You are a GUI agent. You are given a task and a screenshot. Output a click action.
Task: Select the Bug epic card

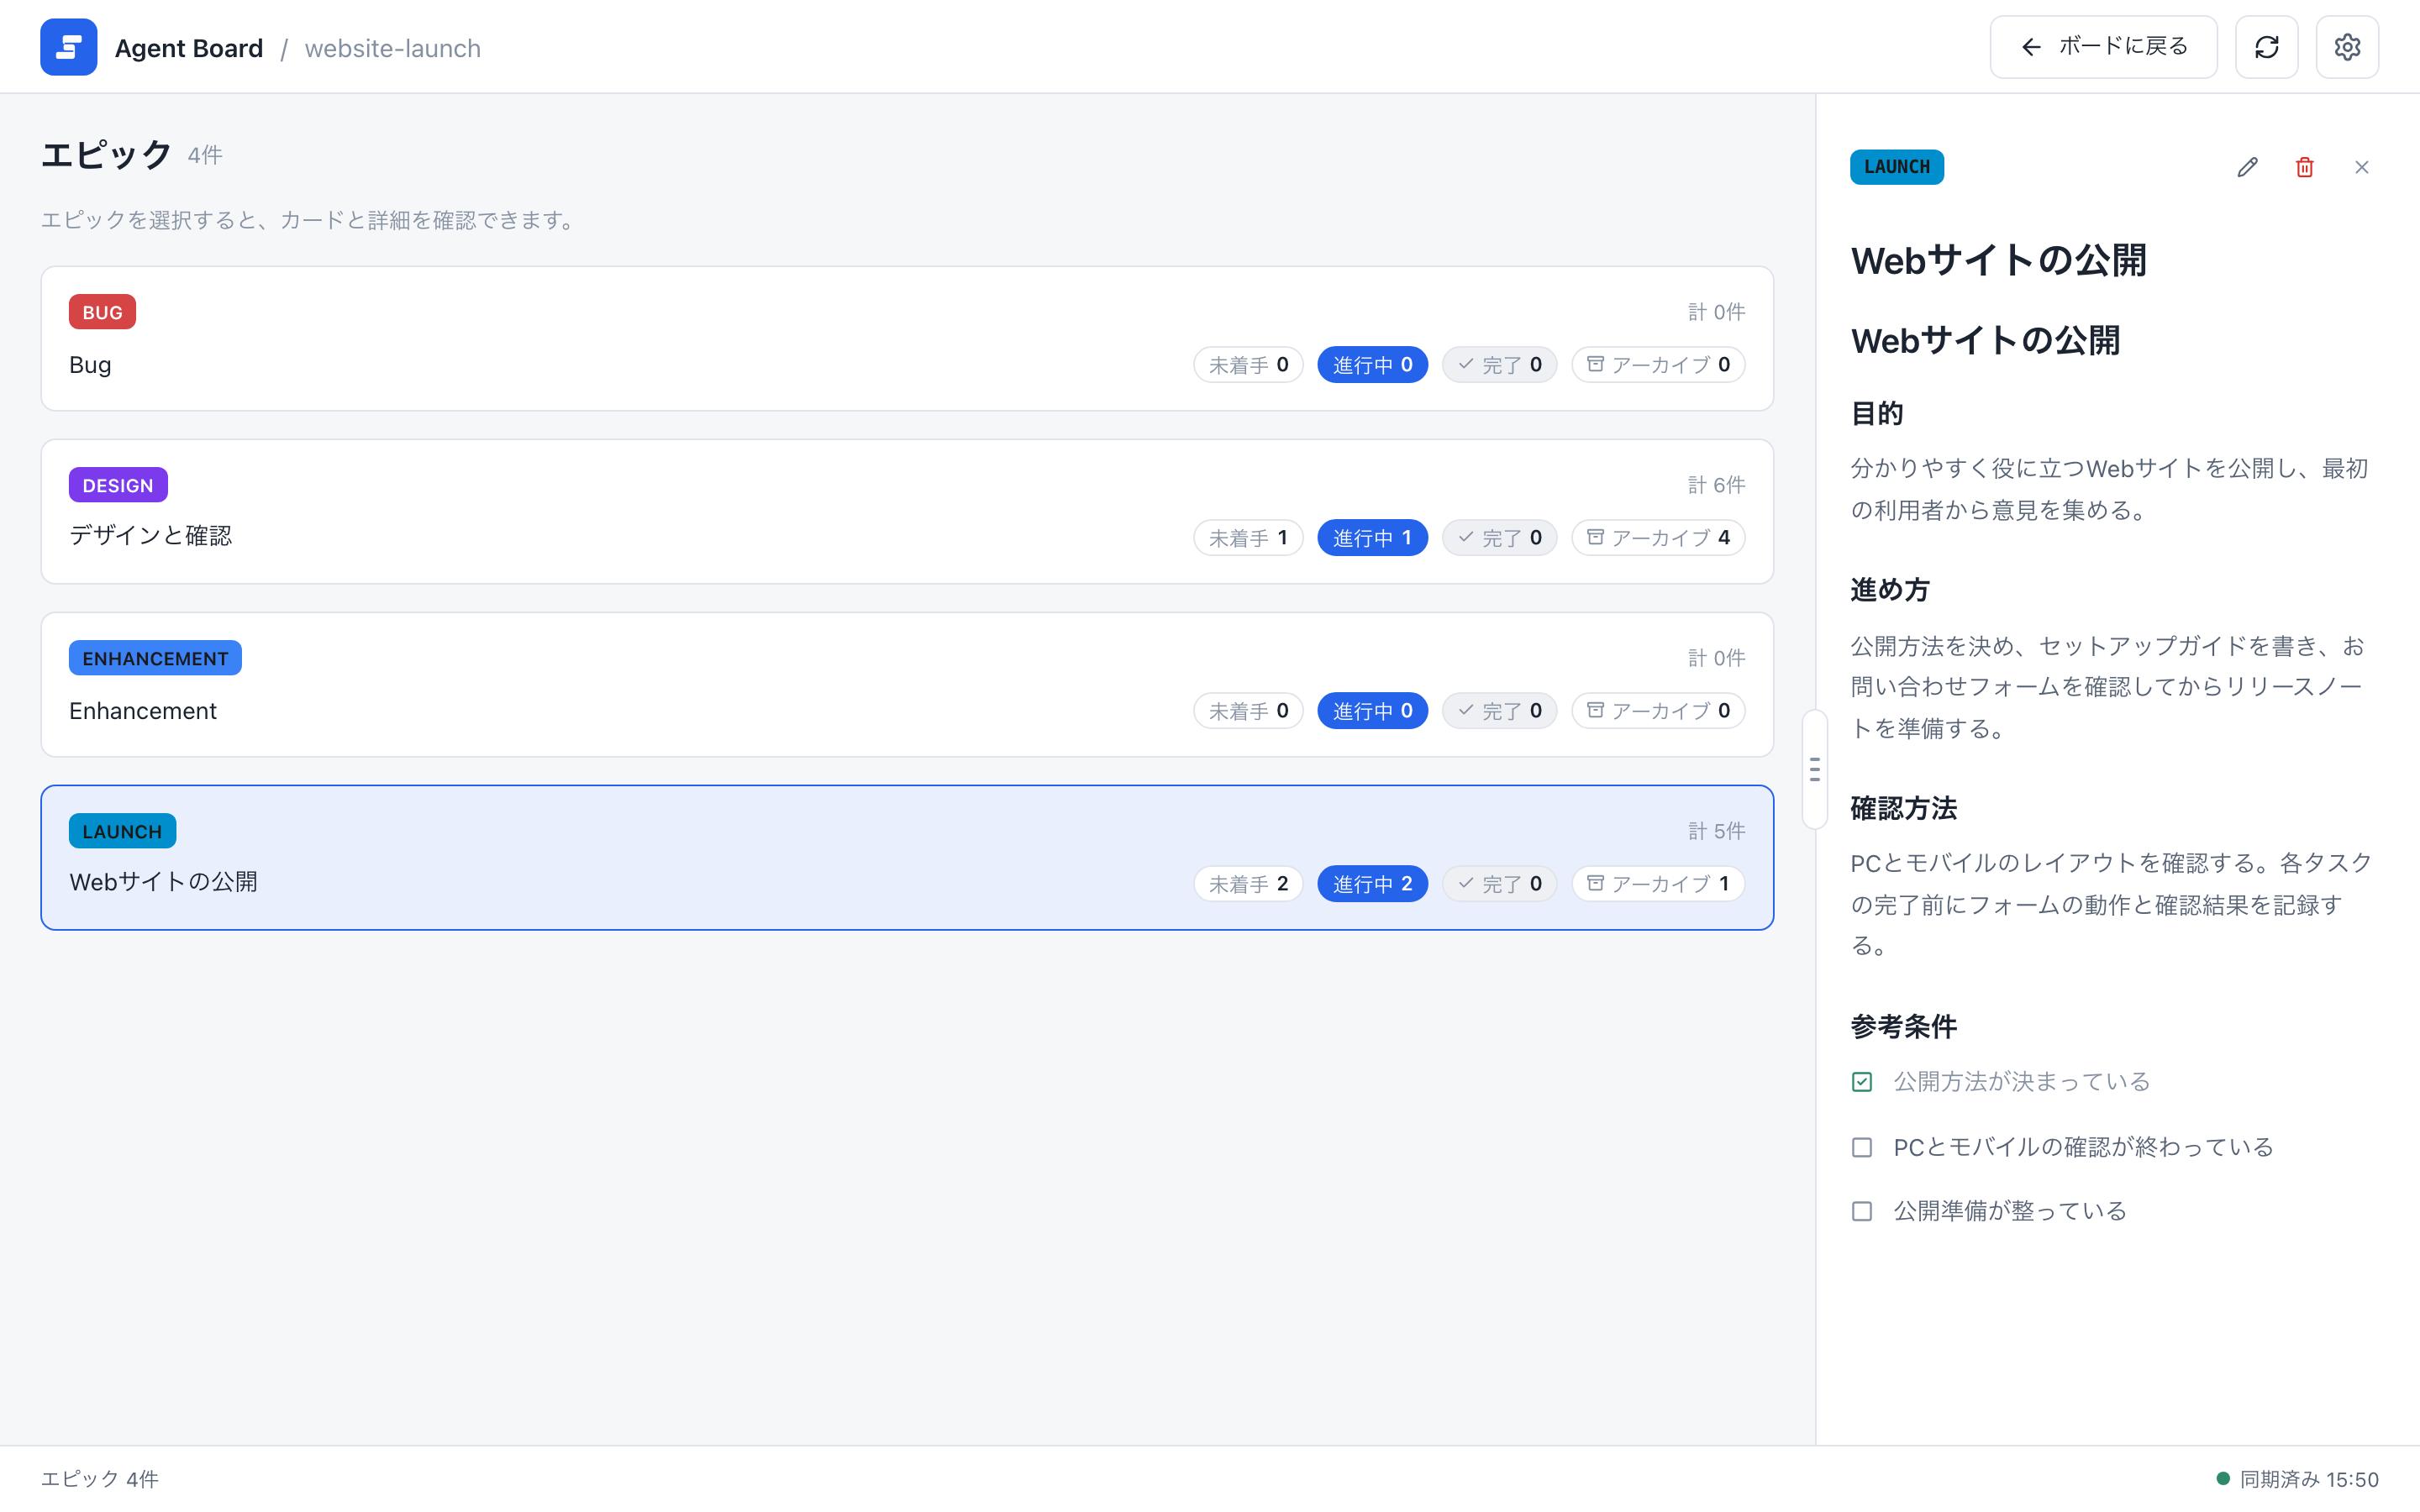(907, 338)
